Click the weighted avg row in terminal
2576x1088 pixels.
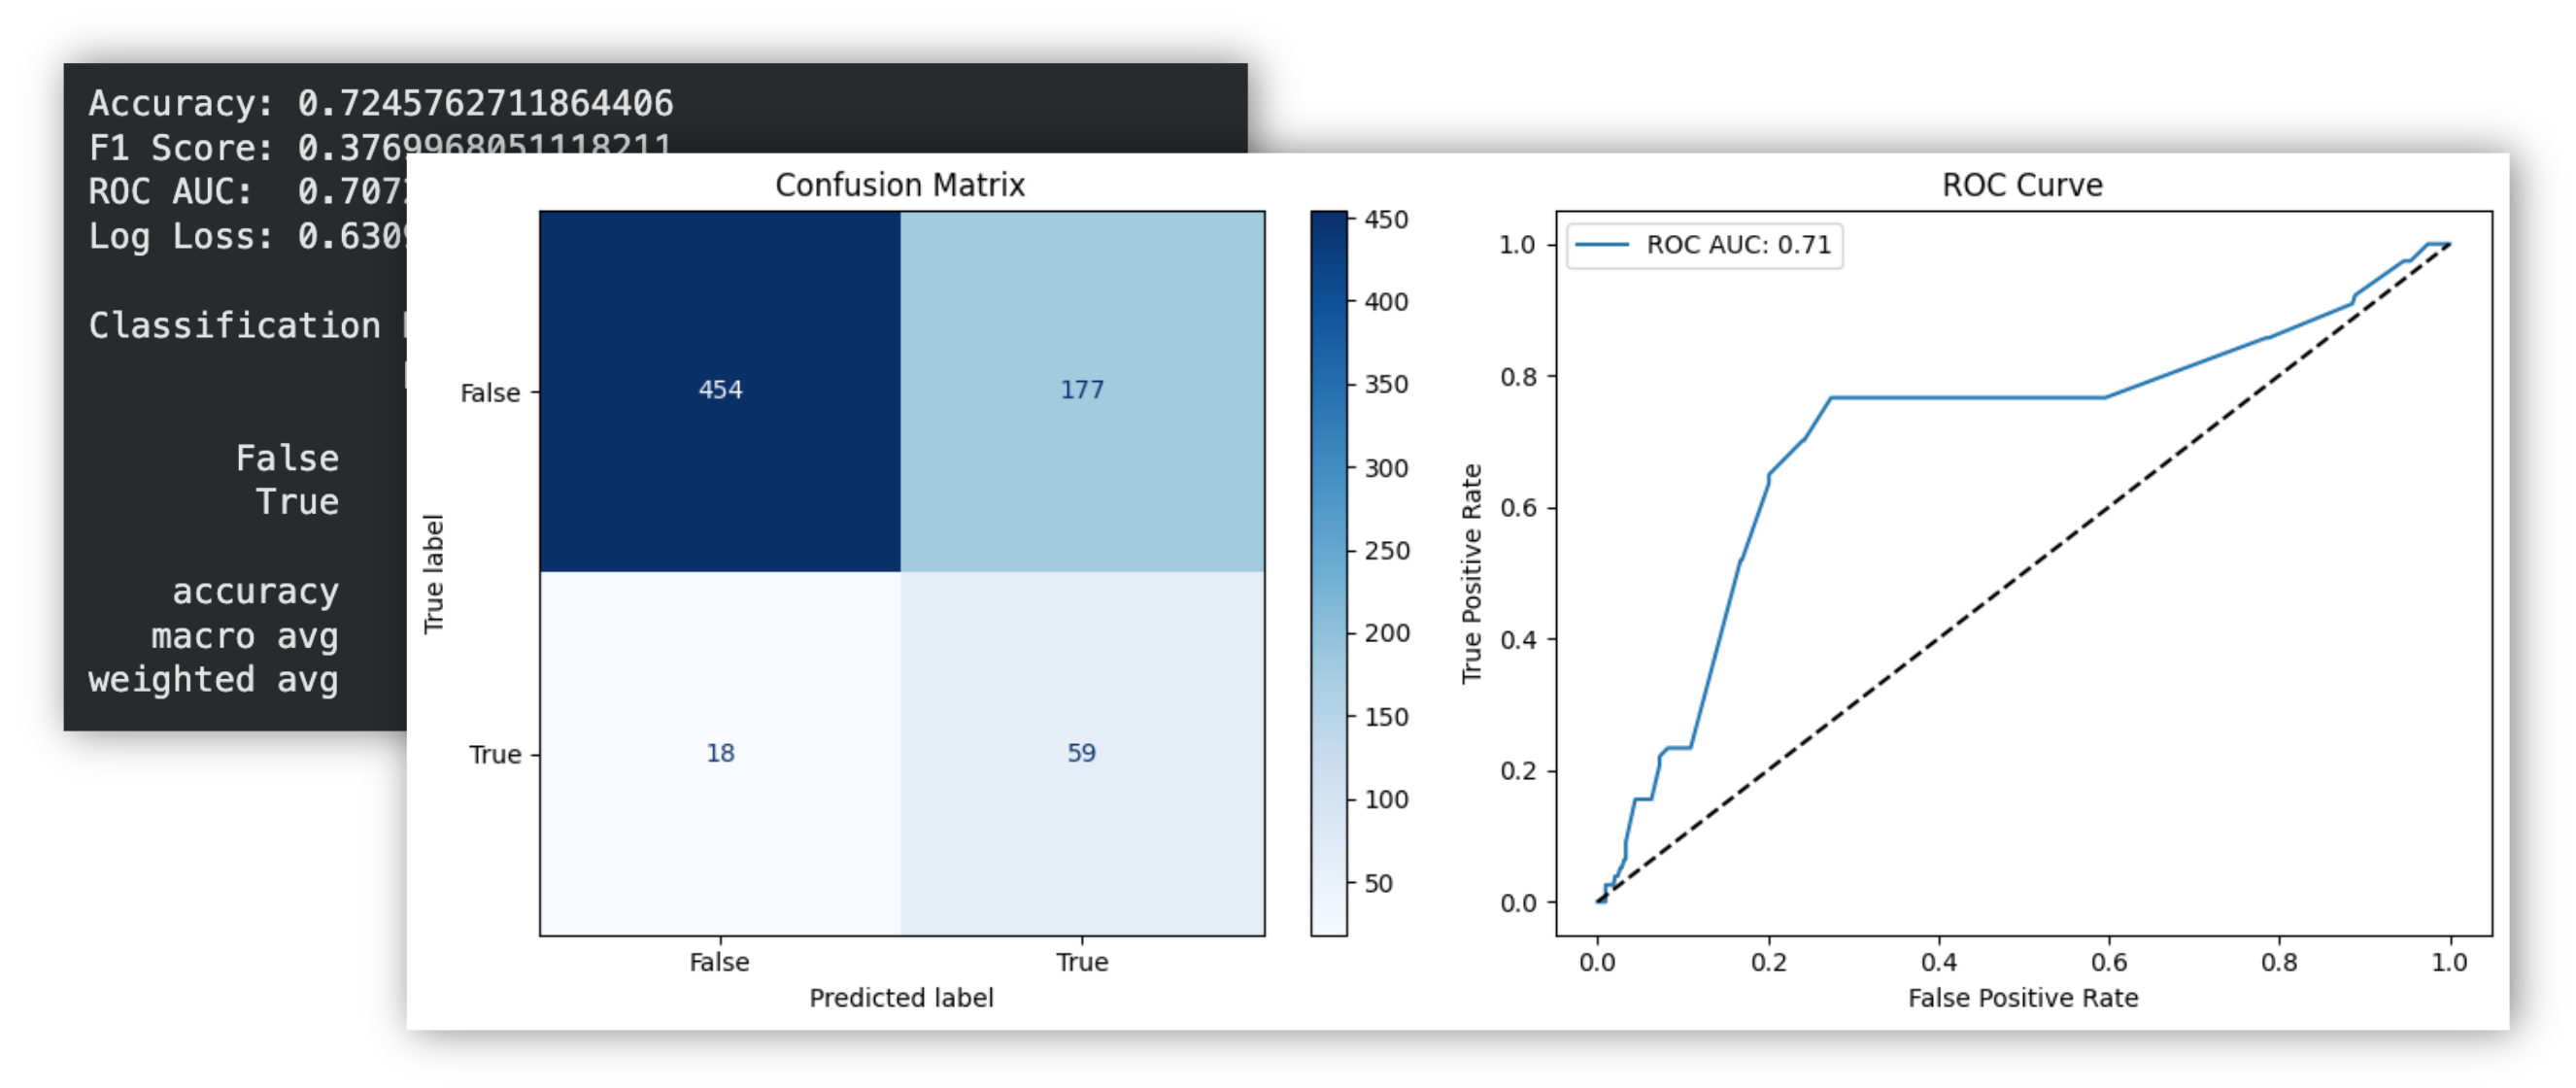click(x=213, y=680)
